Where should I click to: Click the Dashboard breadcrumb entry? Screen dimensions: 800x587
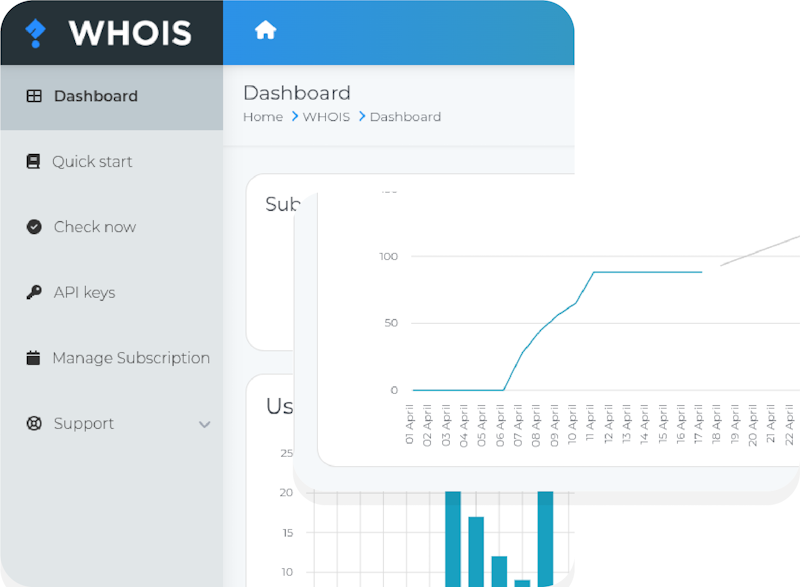point(405,117)
